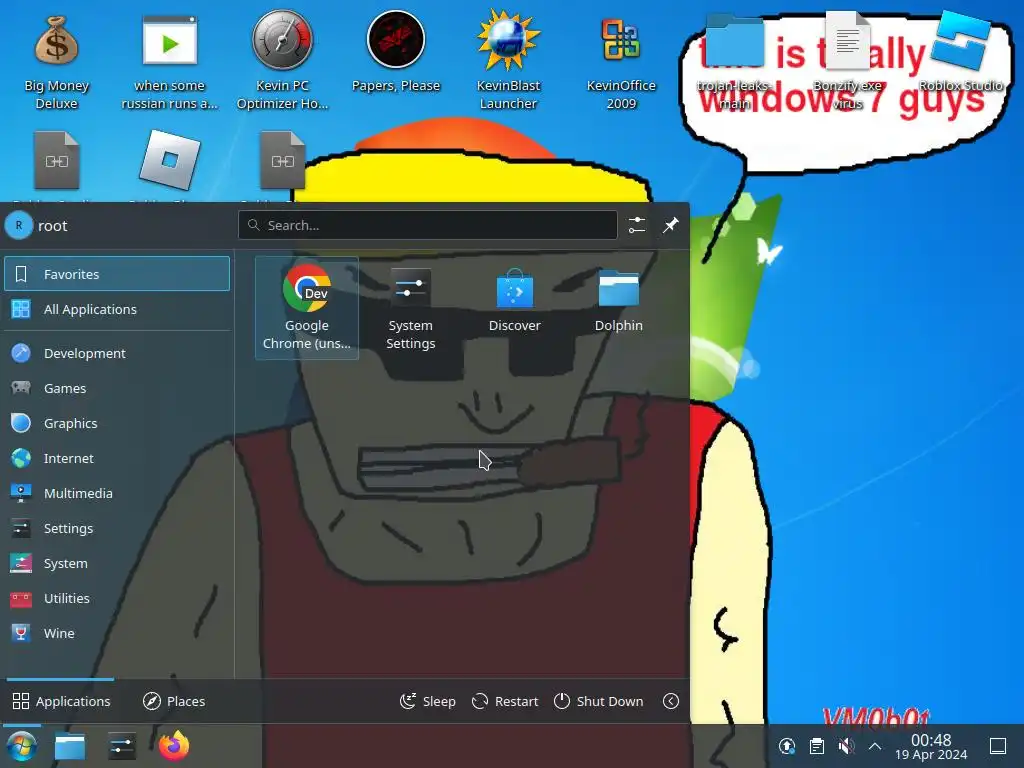
Task: Click the Shut Down button
Action: tap(598, 701)
